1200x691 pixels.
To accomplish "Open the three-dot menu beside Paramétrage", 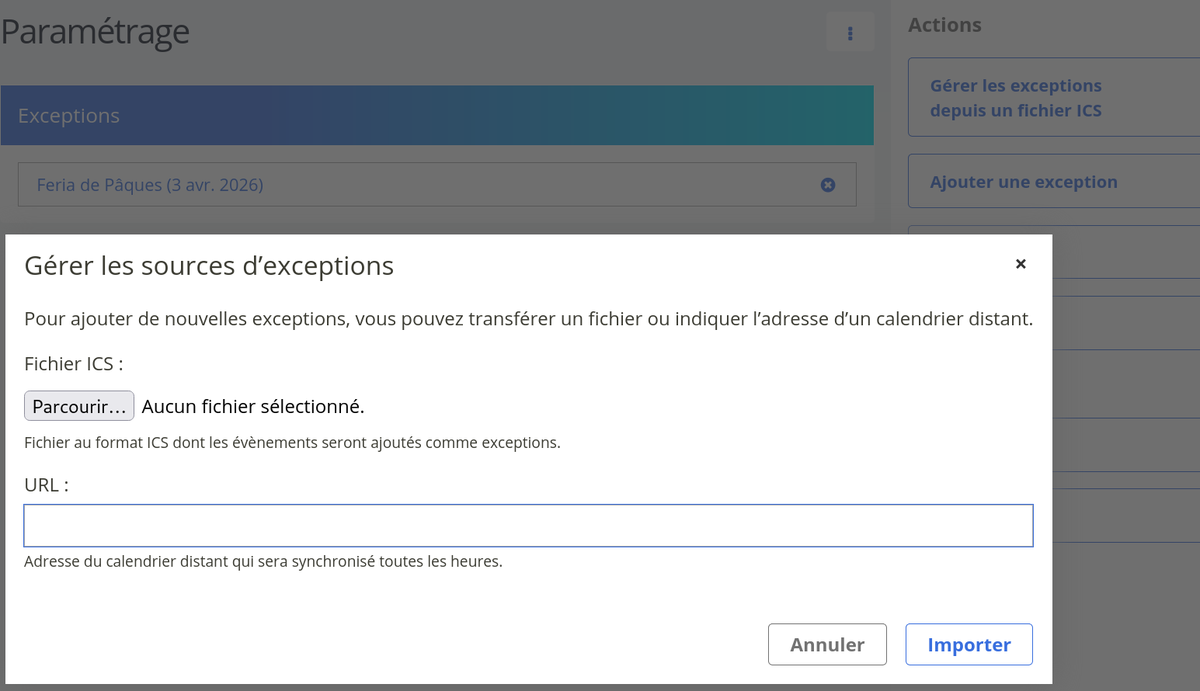I will [x=850, y=33].
